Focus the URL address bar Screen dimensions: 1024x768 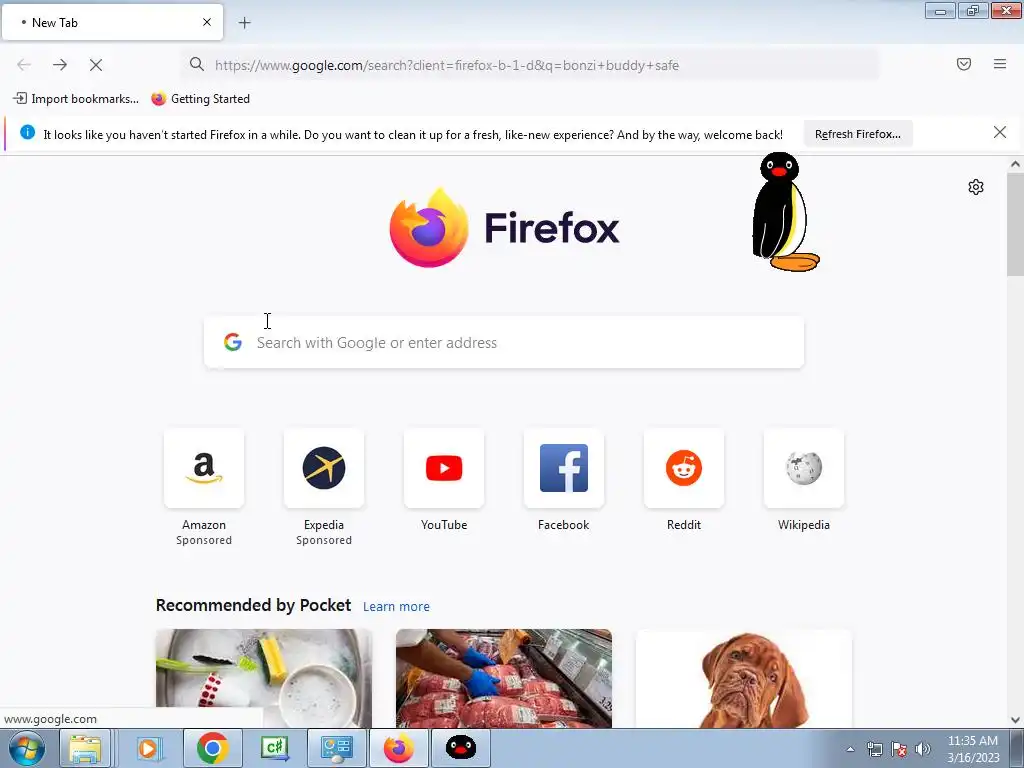click(x=530, y=65)
